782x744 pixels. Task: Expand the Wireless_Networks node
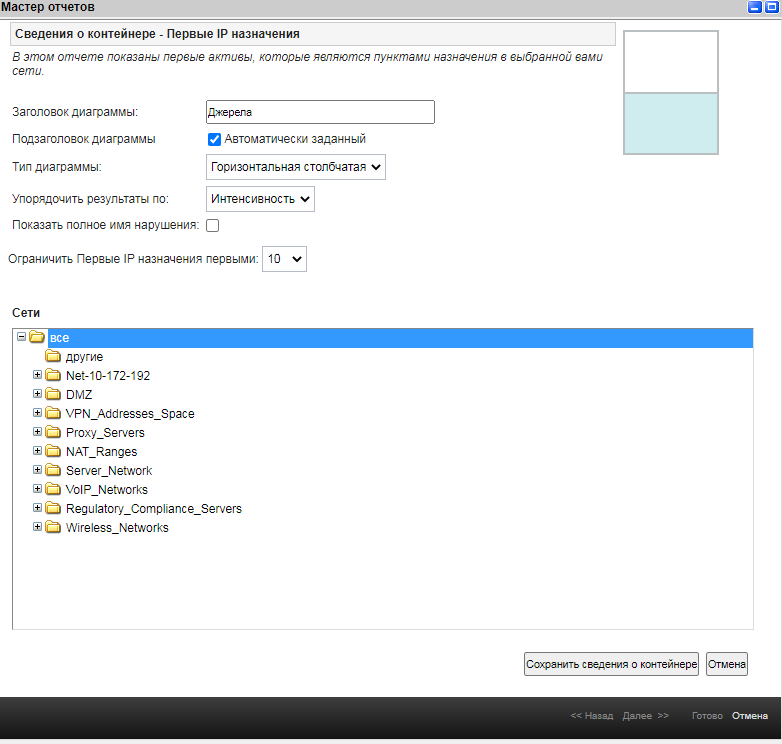click(37, 527)
